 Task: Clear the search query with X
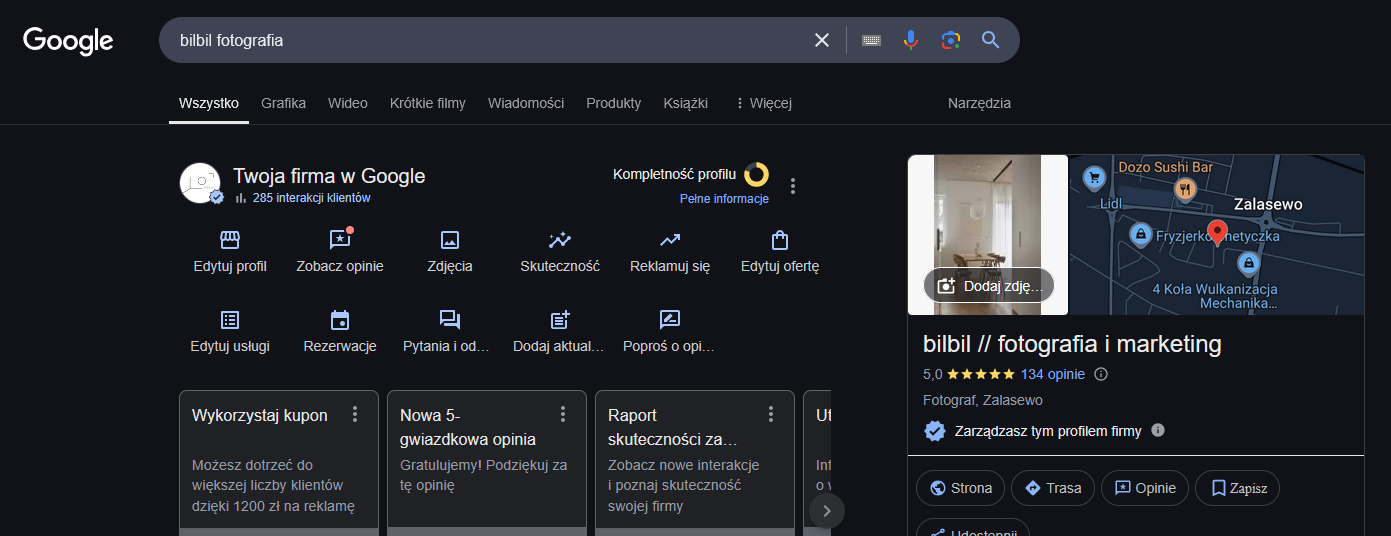click(x=822, y=40)
